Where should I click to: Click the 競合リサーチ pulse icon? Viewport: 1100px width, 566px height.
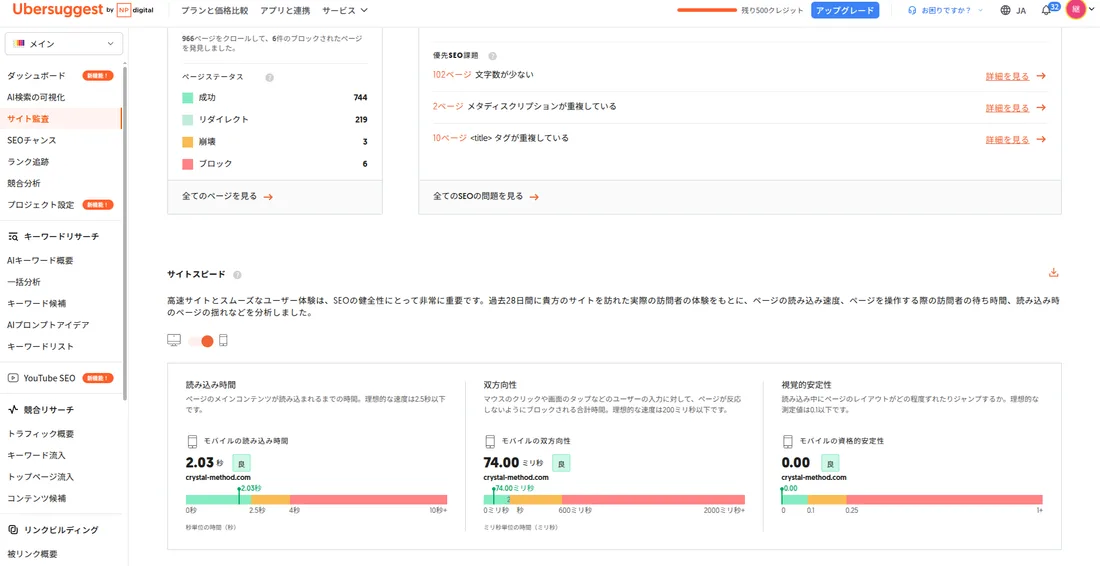[13, 410]
